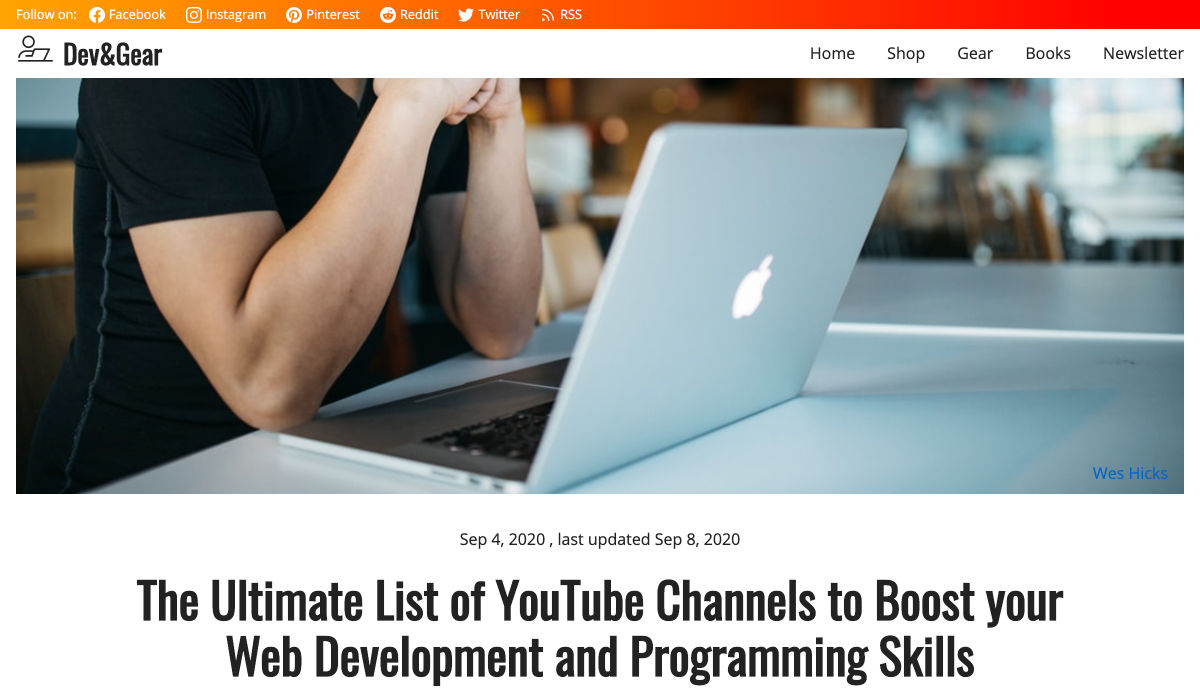
Task: Click the Facebook icon in top bar
Action: [x=97, y=15]
